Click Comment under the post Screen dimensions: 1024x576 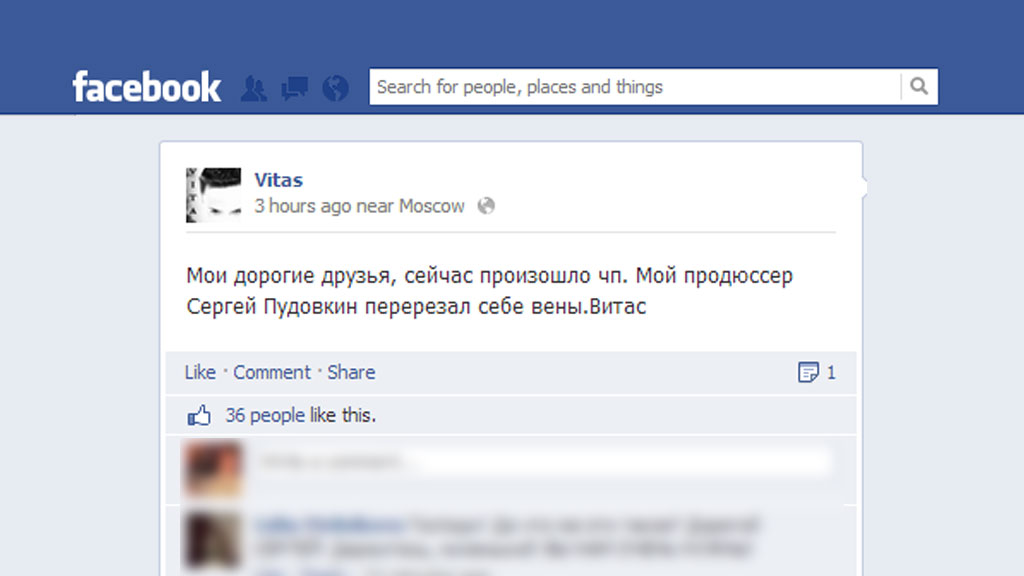pyautogui.click(x=272, y=372)
